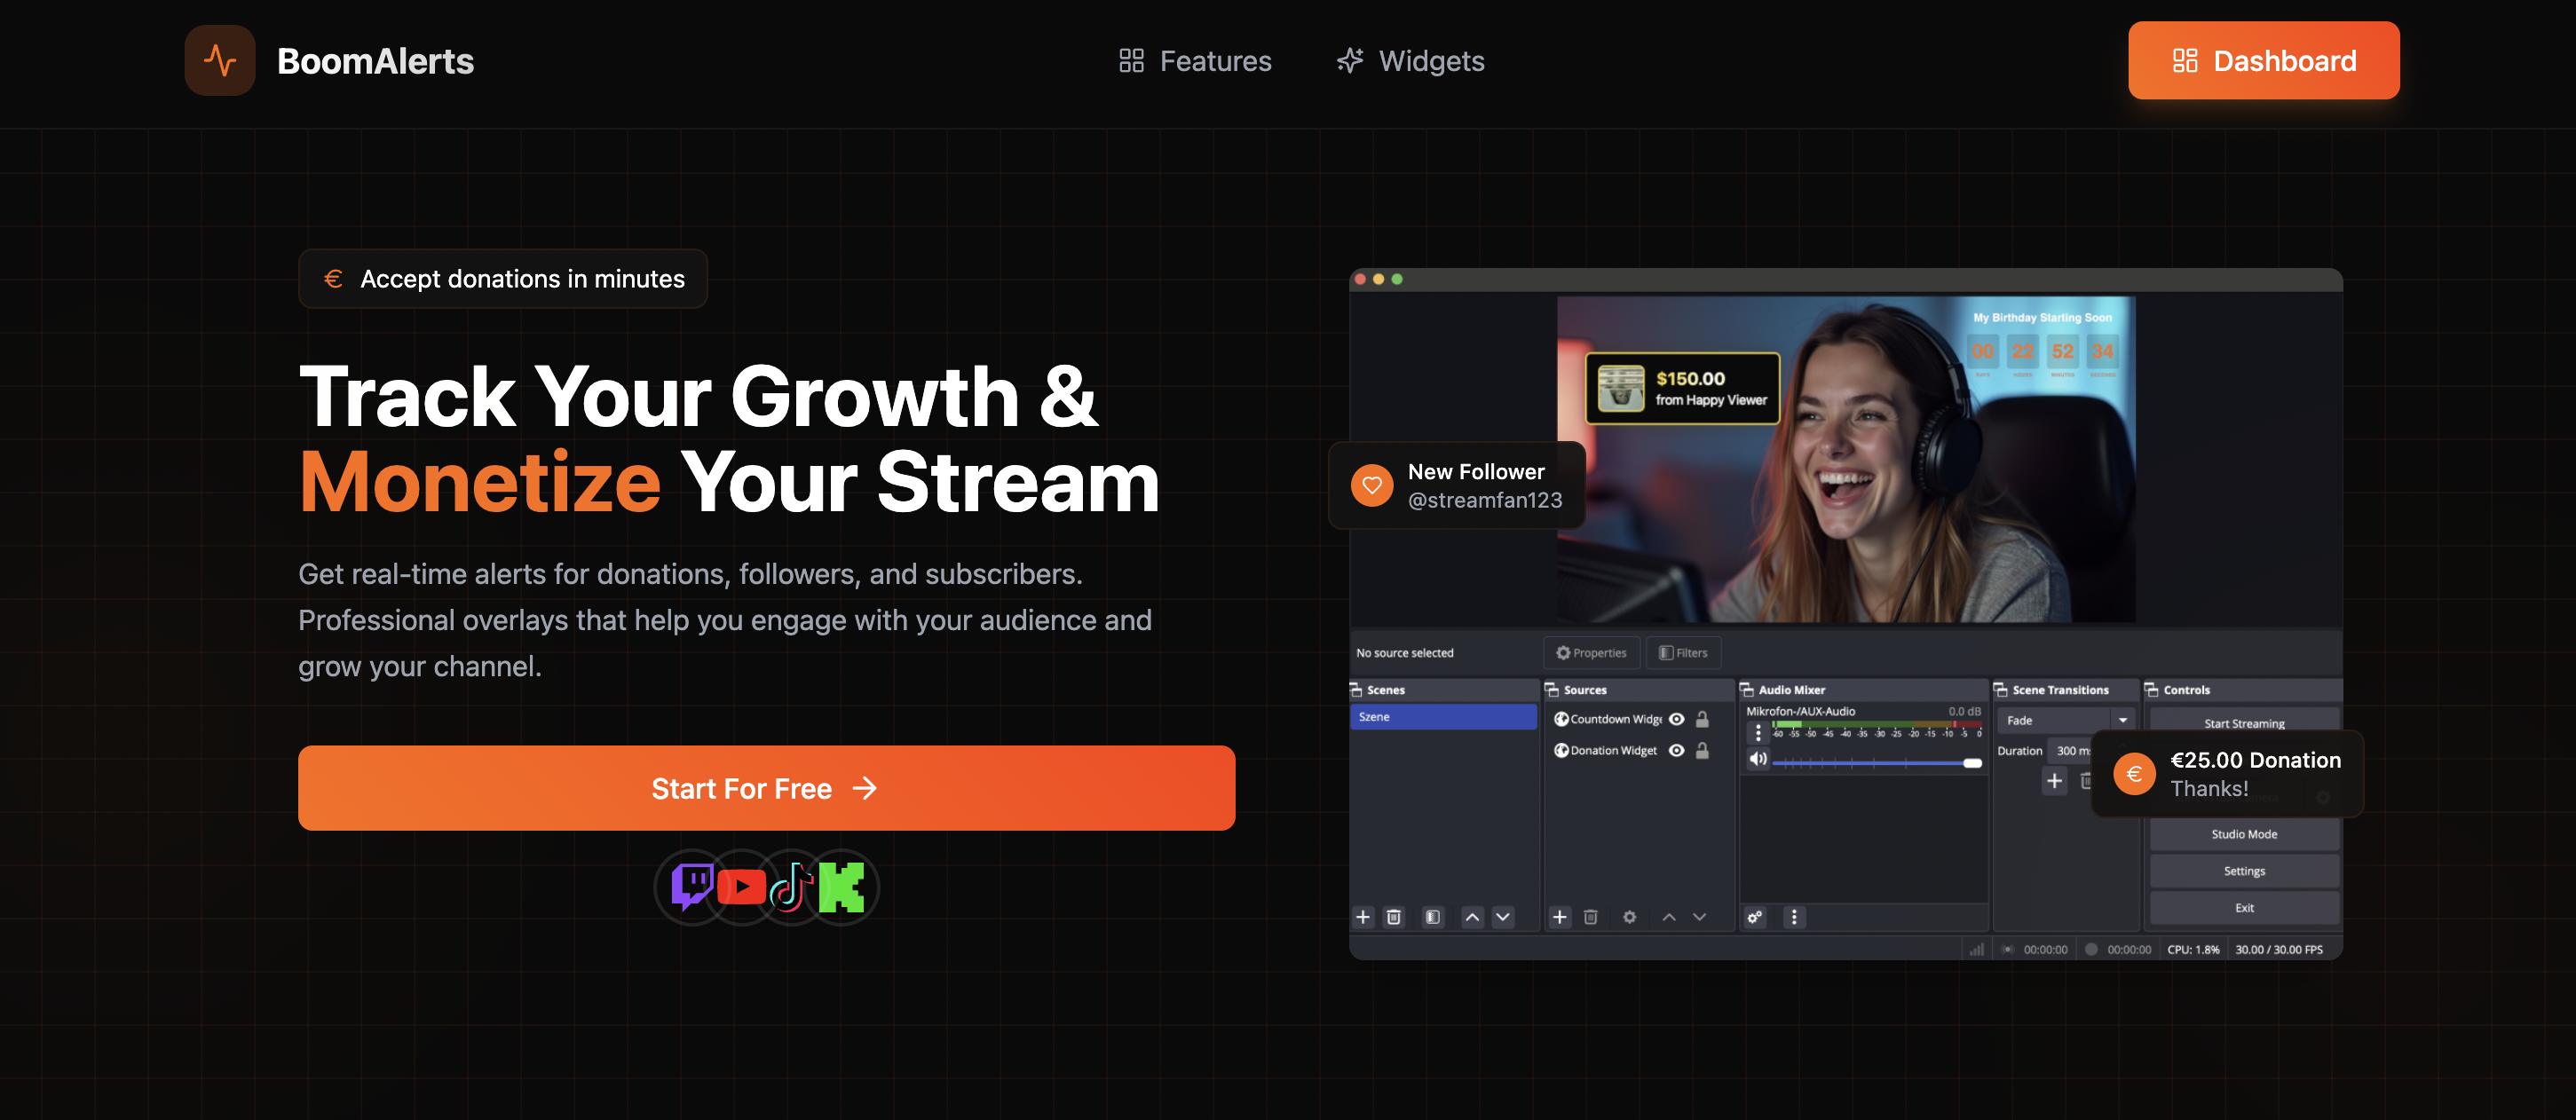Add a new scene with plus icon

point(1363,917)
